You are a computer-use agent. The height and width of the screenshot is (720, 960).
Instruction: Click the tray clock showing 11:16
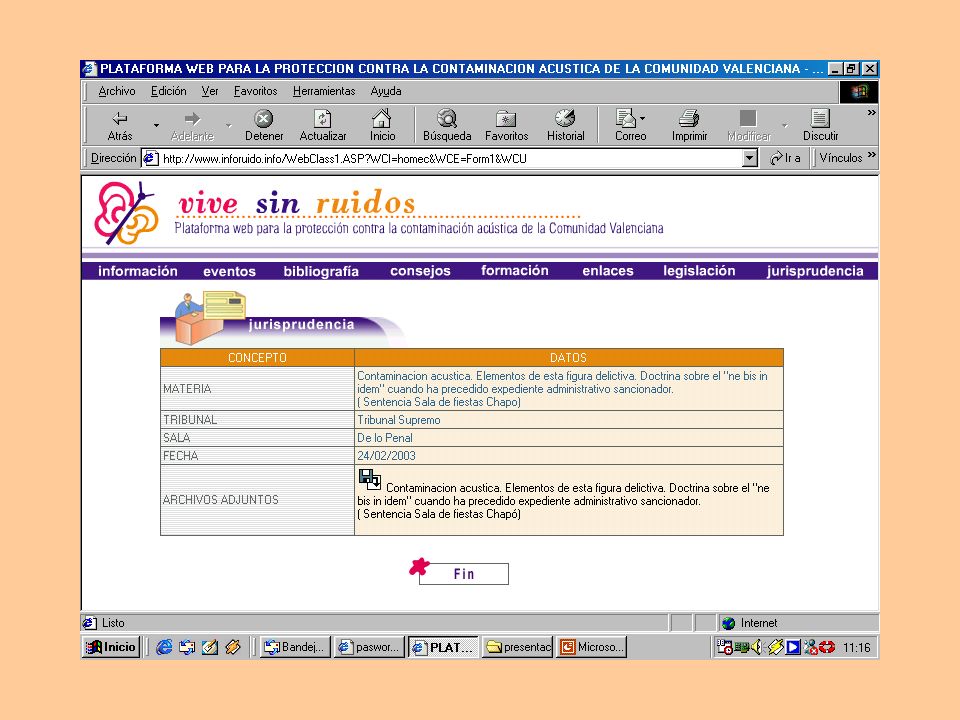tap(857, 648)
